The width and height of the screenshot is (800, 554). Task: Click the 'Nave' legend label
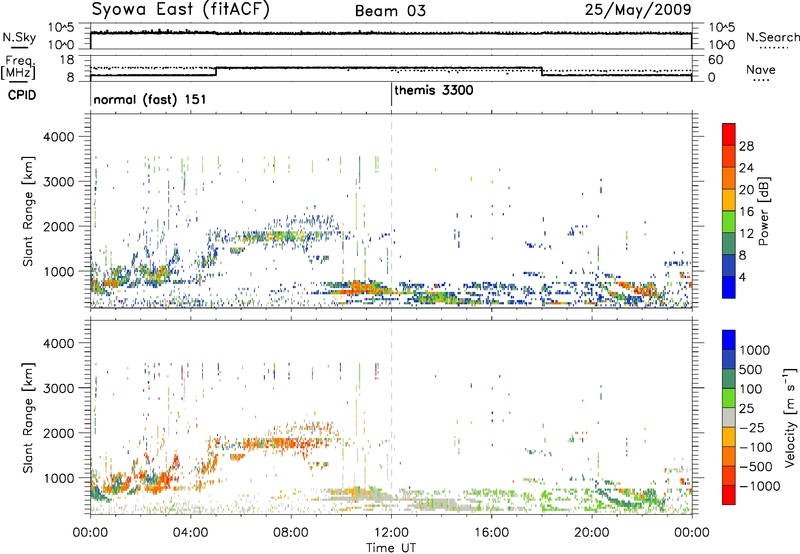761,69
